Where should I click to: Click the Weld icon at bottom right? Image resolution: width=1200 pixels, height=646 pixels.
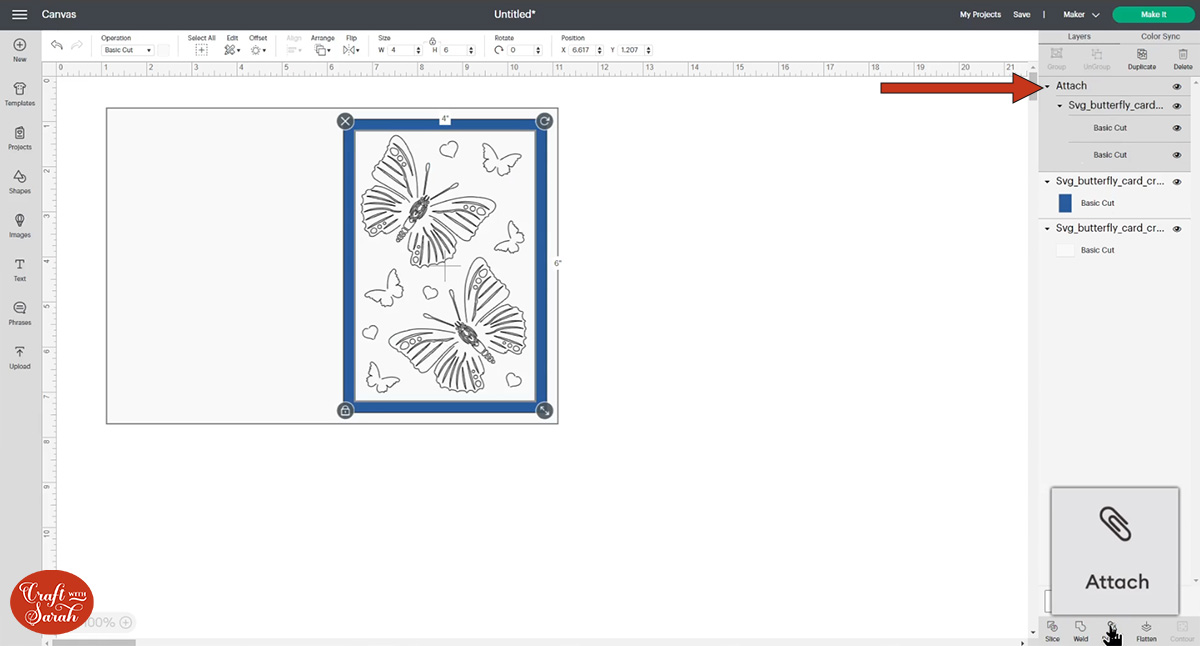point(1080,628)
